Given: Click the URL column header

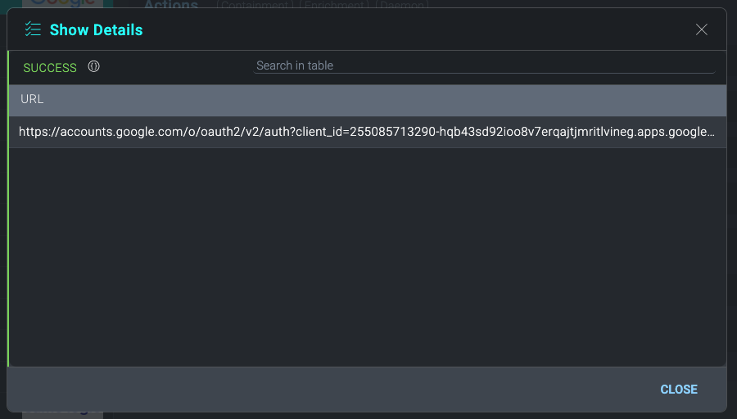Looking at the screenshot, I should point(32,100).
